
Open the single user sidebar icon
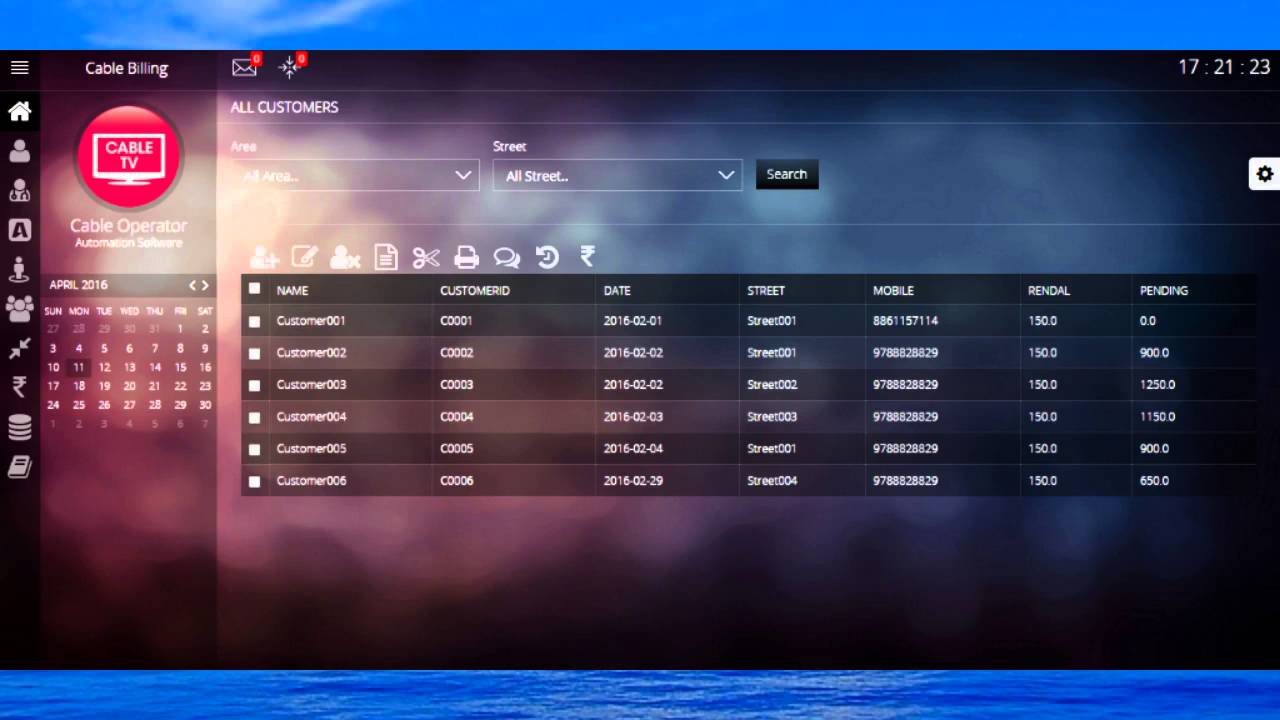coord(19,151)
